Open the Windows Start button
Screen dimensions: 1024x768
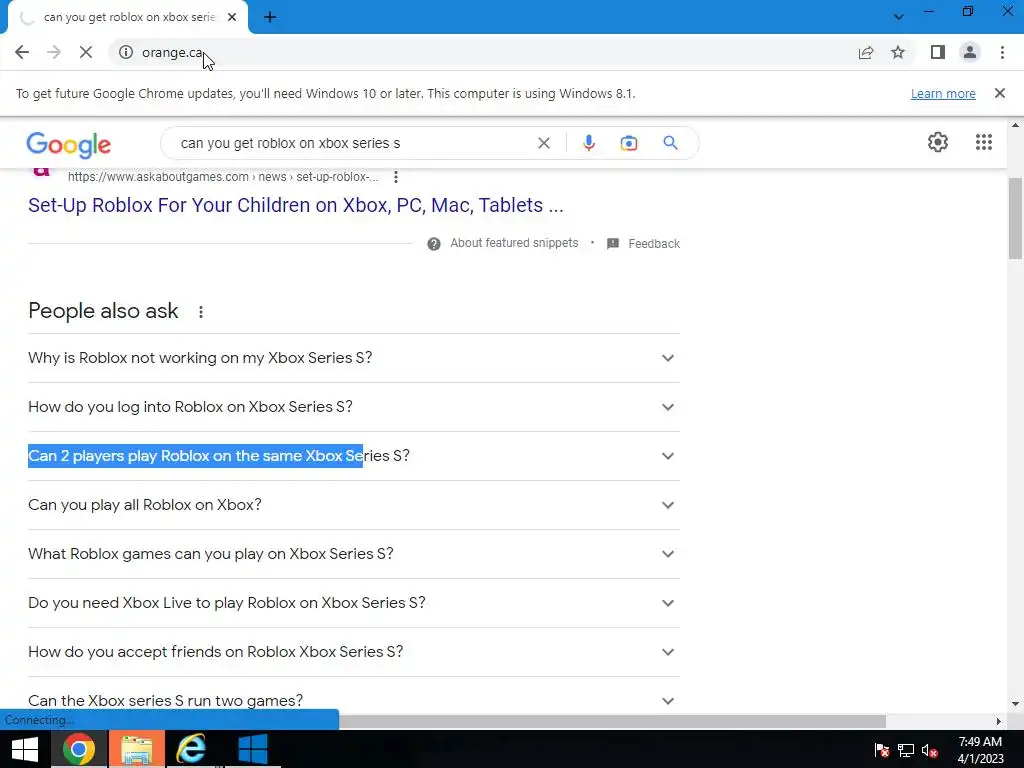[25, 749]
